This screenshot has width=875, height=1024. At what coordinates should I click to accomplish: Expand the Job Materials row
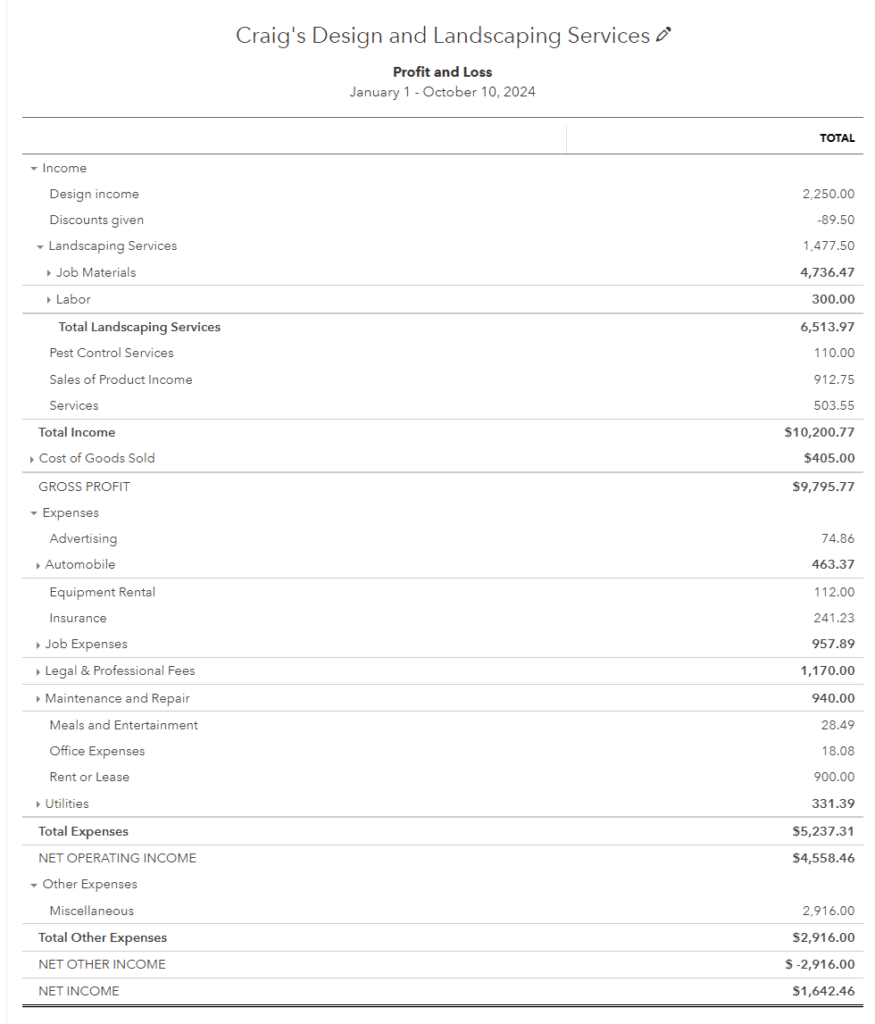49,273
